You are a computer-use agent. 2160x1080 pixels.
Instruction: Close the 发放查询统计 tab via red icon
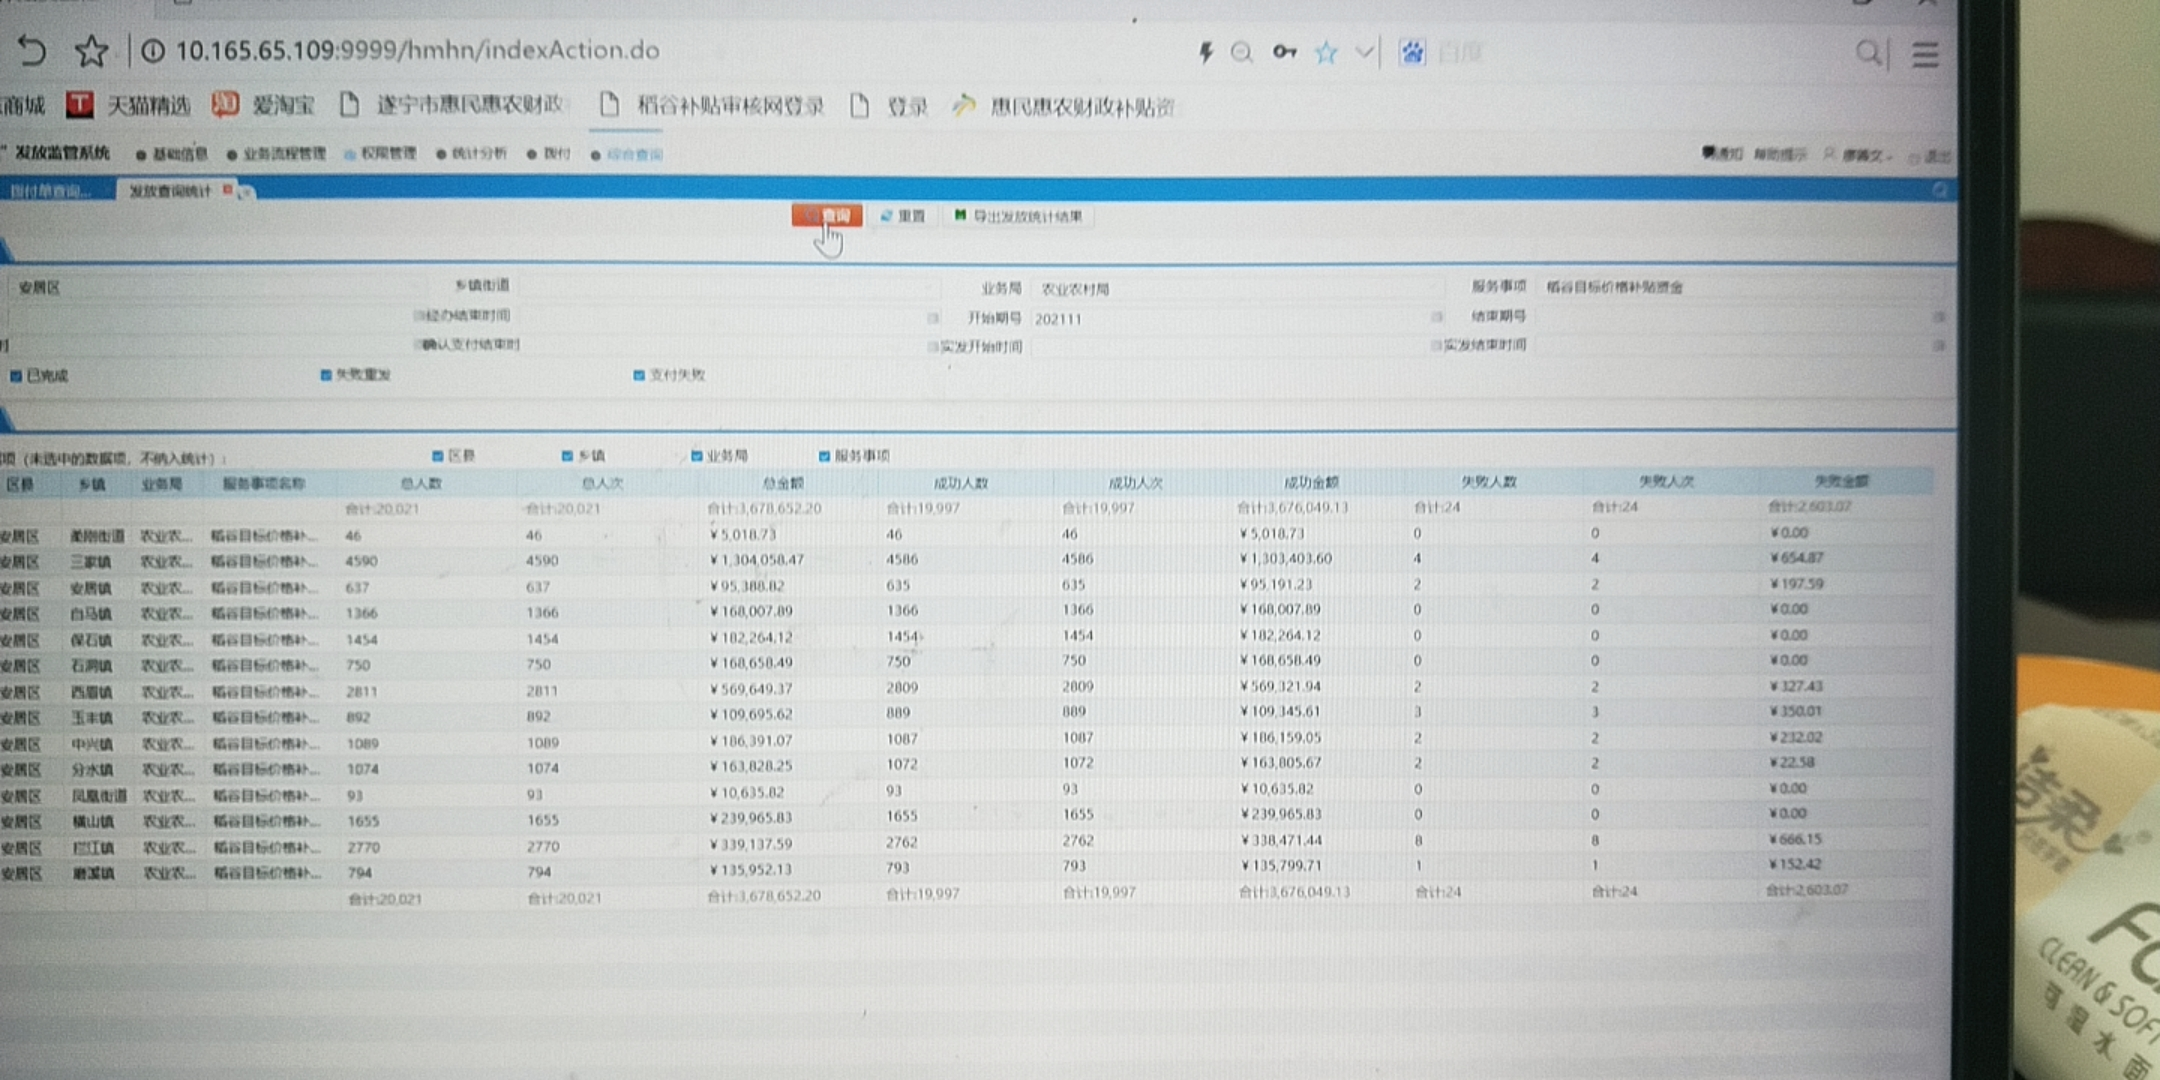[228, 189]
